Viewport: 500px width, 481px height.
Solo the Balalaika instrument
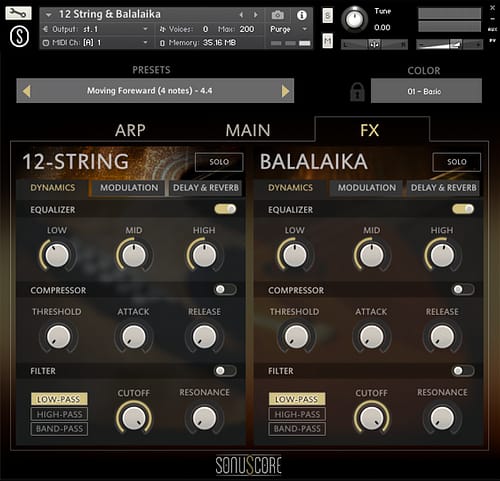point(456,162)
